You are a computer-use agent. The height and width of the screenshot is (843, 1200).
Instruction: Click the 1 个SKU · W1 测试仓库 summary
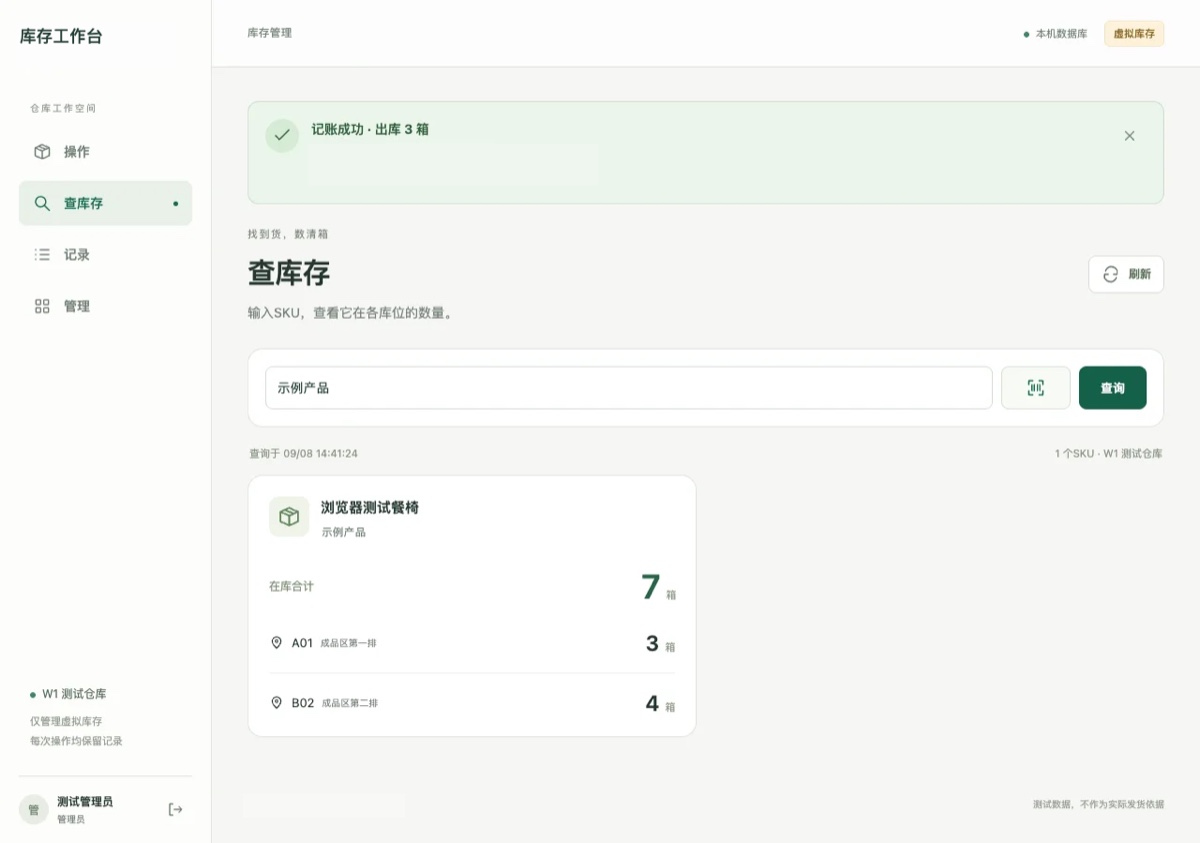click(x=1109, y=454)
